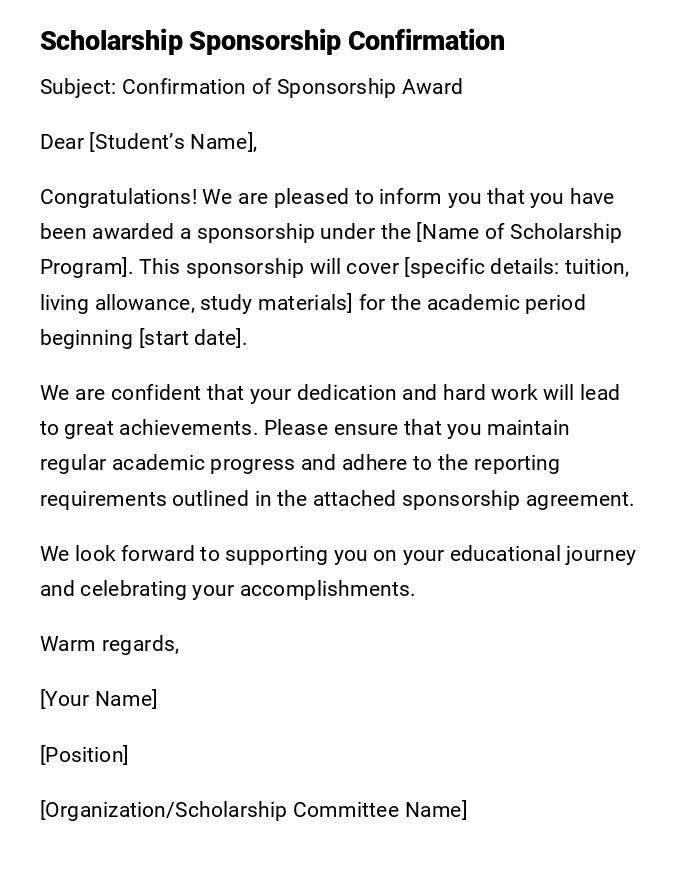Click the [Name of Scholarship Program] placeholder

click(x=518, y=232)
